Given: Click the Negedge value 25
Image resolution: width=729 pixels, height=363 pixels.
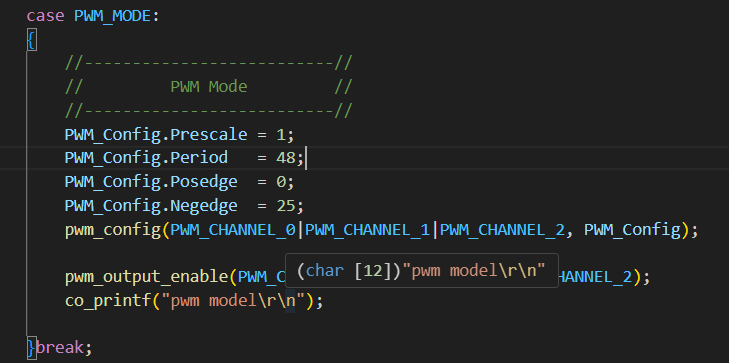Looking at the screenshot, I should coord(286,205).
